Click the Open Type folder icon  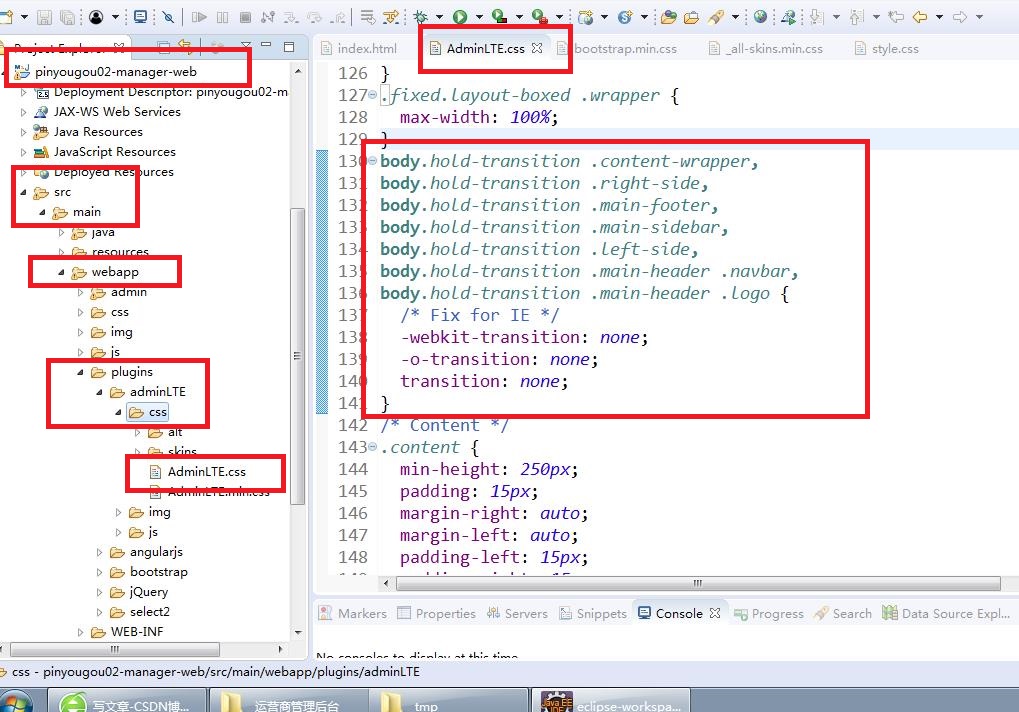coord(668,17)
